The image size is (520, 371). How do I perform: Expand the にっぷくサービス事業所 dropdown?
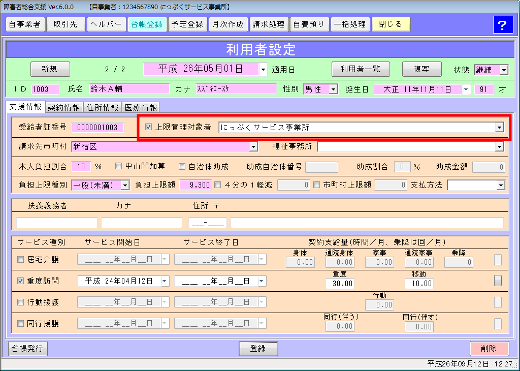(499, 127)
